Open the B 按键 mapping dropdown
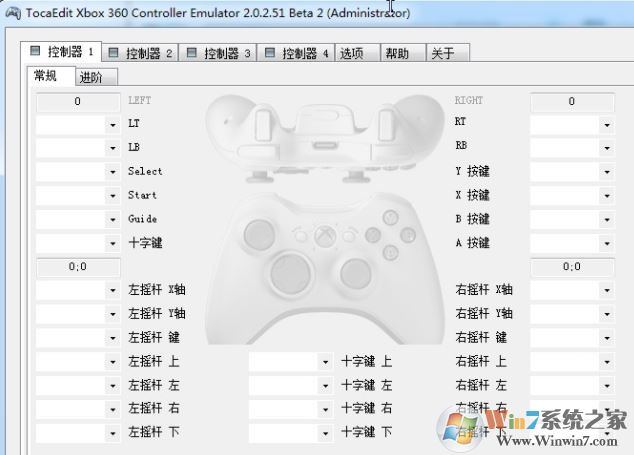This screenshot has height=455, width=634. (572, 220)
